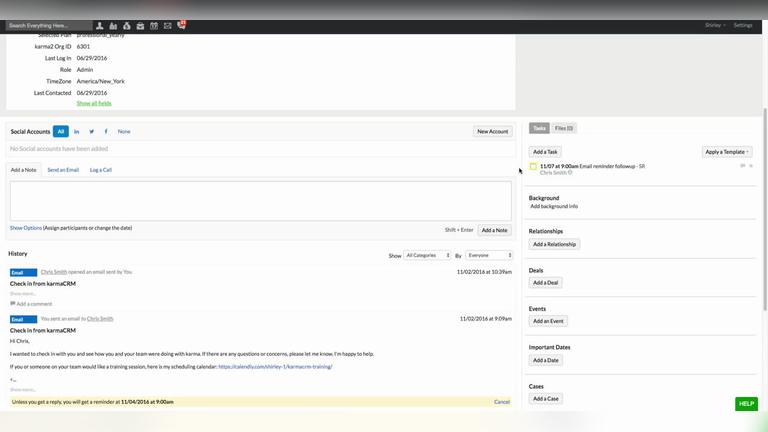Expand Show more under sent email

(x=23, y=389)
